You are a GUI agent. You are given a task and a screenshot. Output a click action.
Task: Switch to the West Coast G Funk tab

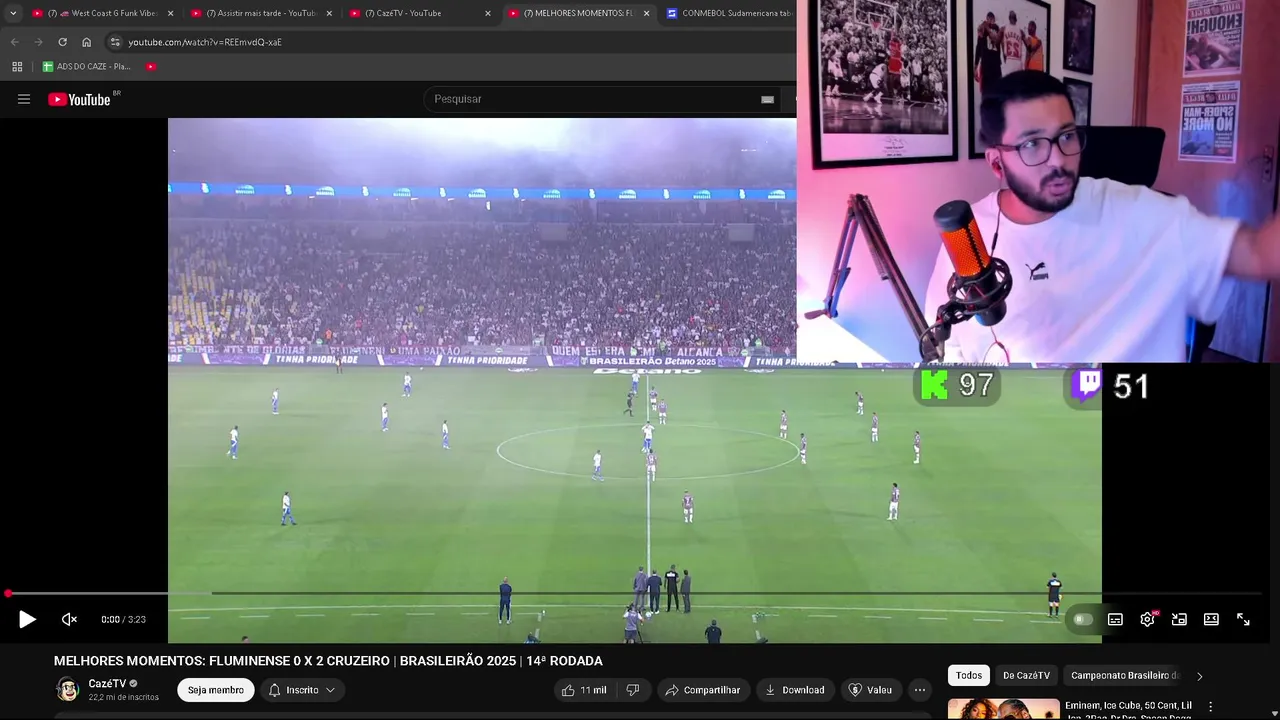pos(104,13)
